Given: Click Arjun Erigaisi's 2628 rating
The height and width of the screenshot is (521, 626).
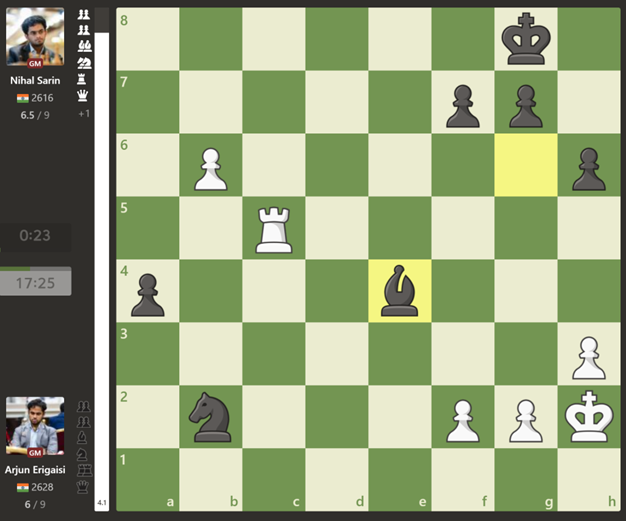Looking at the screenshot, I should pyautogui.click(x=42, y=487).
